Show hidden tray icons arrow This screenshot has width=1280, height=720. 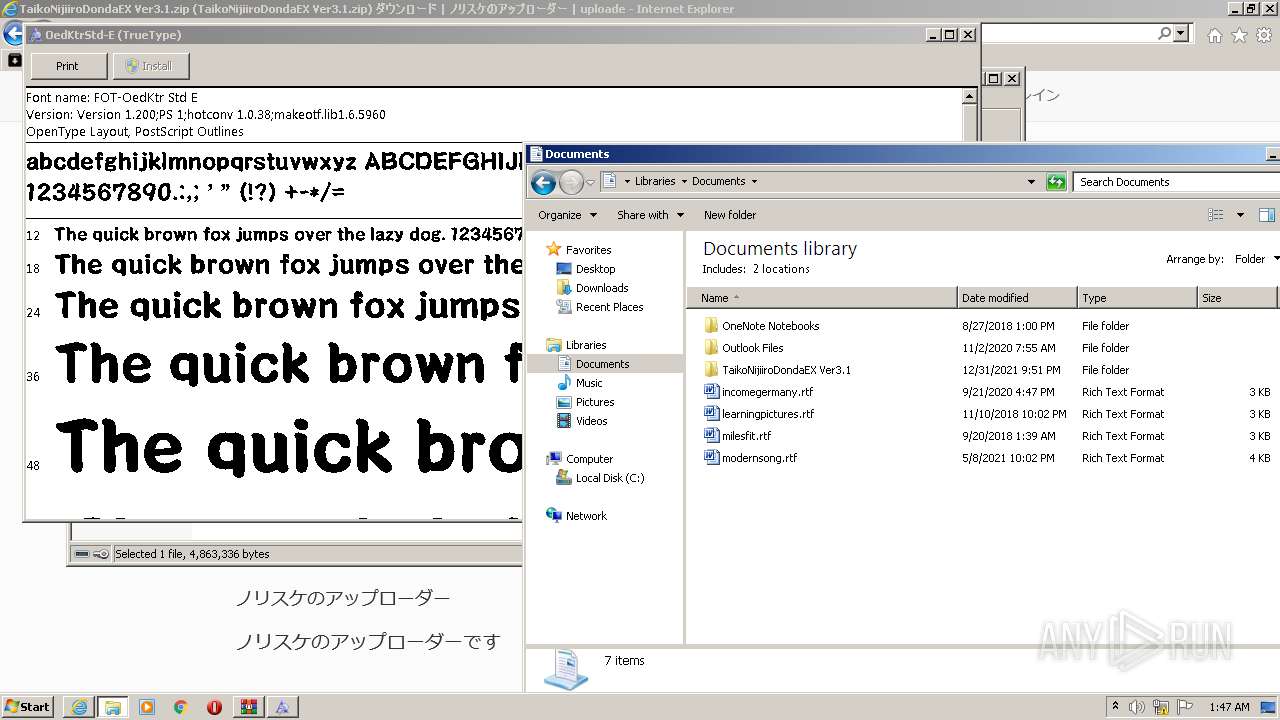pos(1116,706)
